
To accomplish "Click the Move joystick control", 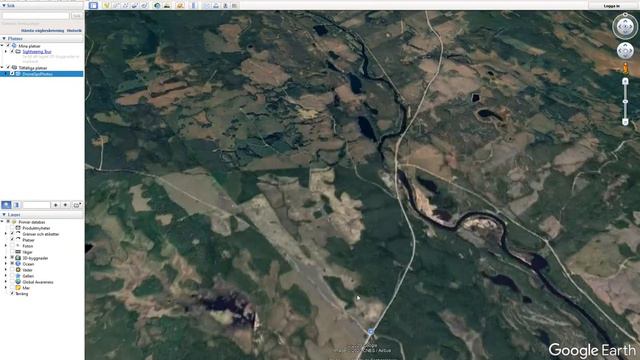I will [625, 51].
